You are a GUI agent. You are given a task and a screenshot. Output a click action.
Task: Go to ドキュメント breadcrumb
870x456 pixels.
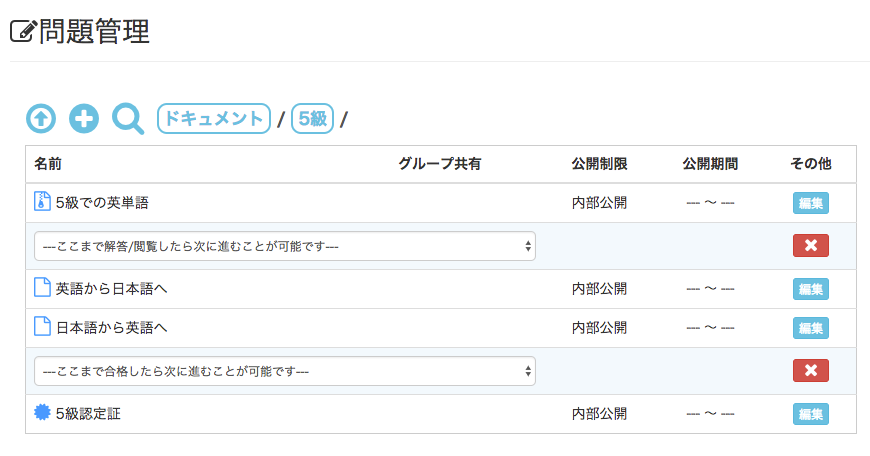click(214, 119)
